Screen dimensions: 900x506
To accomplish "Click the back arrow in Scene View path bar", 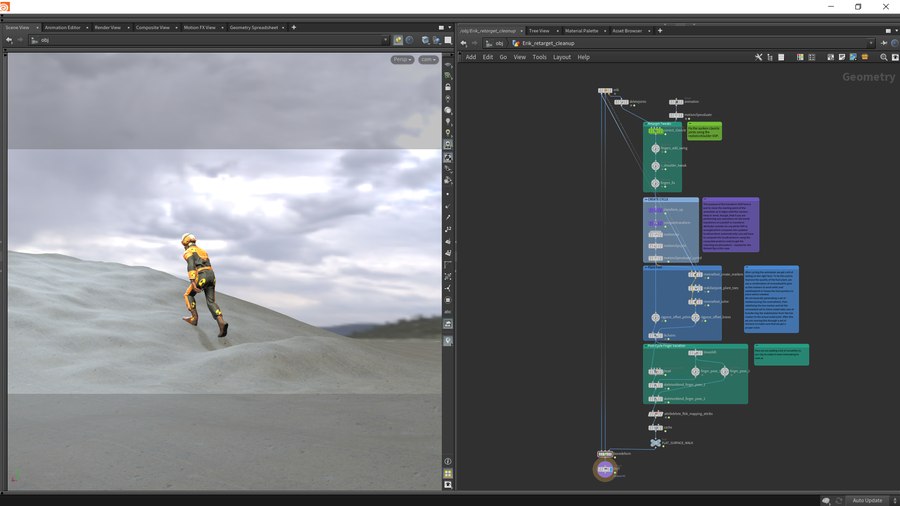I will pyautogui.click(x=10, y=40).
